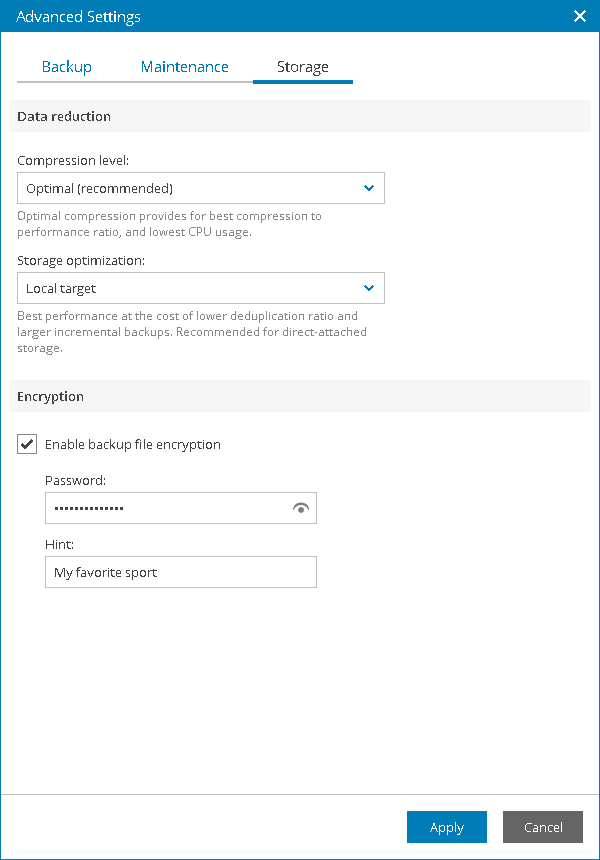Click the Encryption section header
Viewport: 600px width, 860px height.
pos(50,396)
